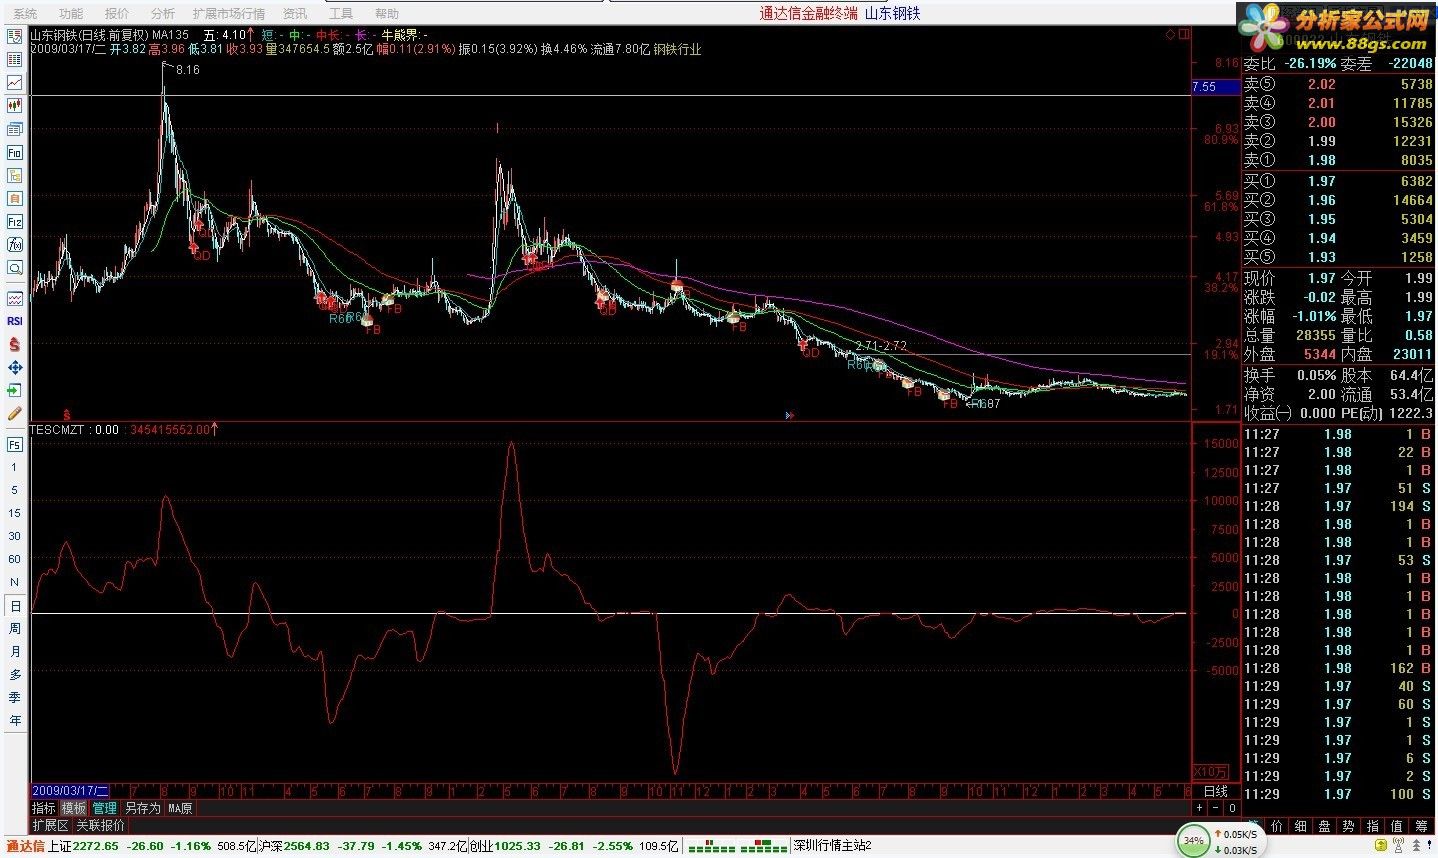Open the 分析 menu
Image resolution: width=1438 pixels, height=858 pixels.
point(163,13)
